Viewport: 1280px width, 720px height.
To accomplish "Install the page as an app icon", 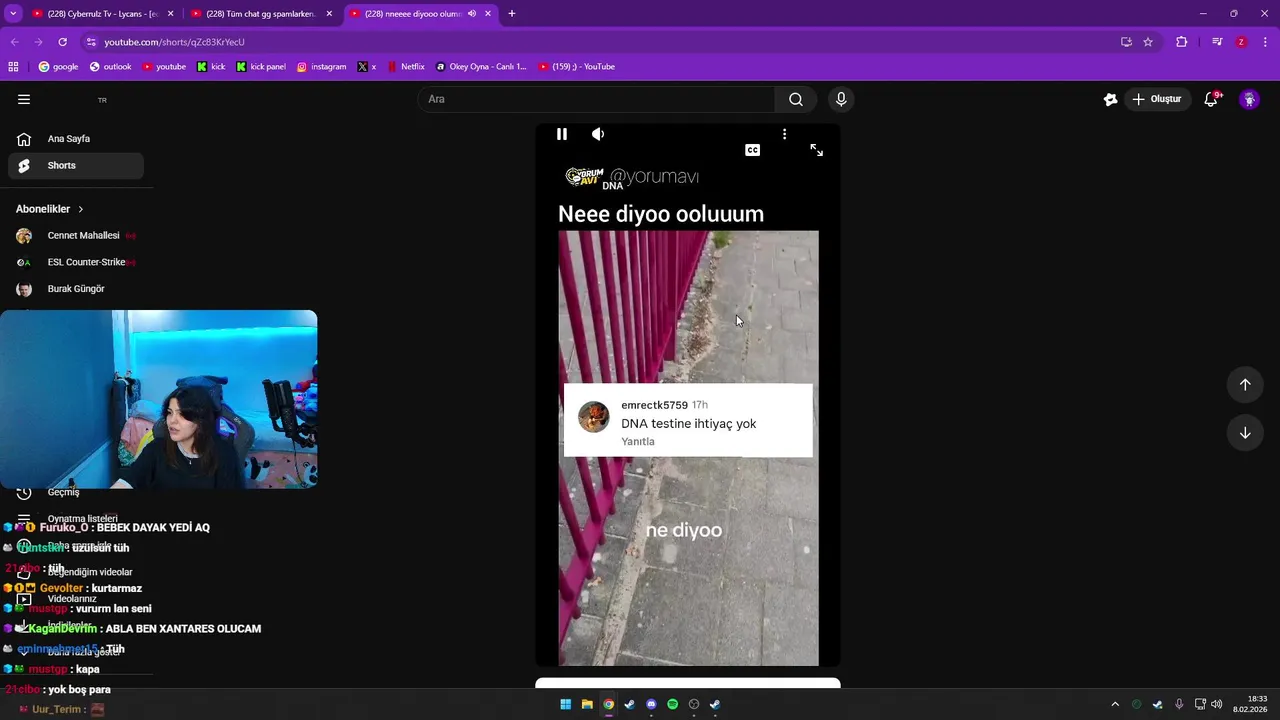I will 1126,42.
